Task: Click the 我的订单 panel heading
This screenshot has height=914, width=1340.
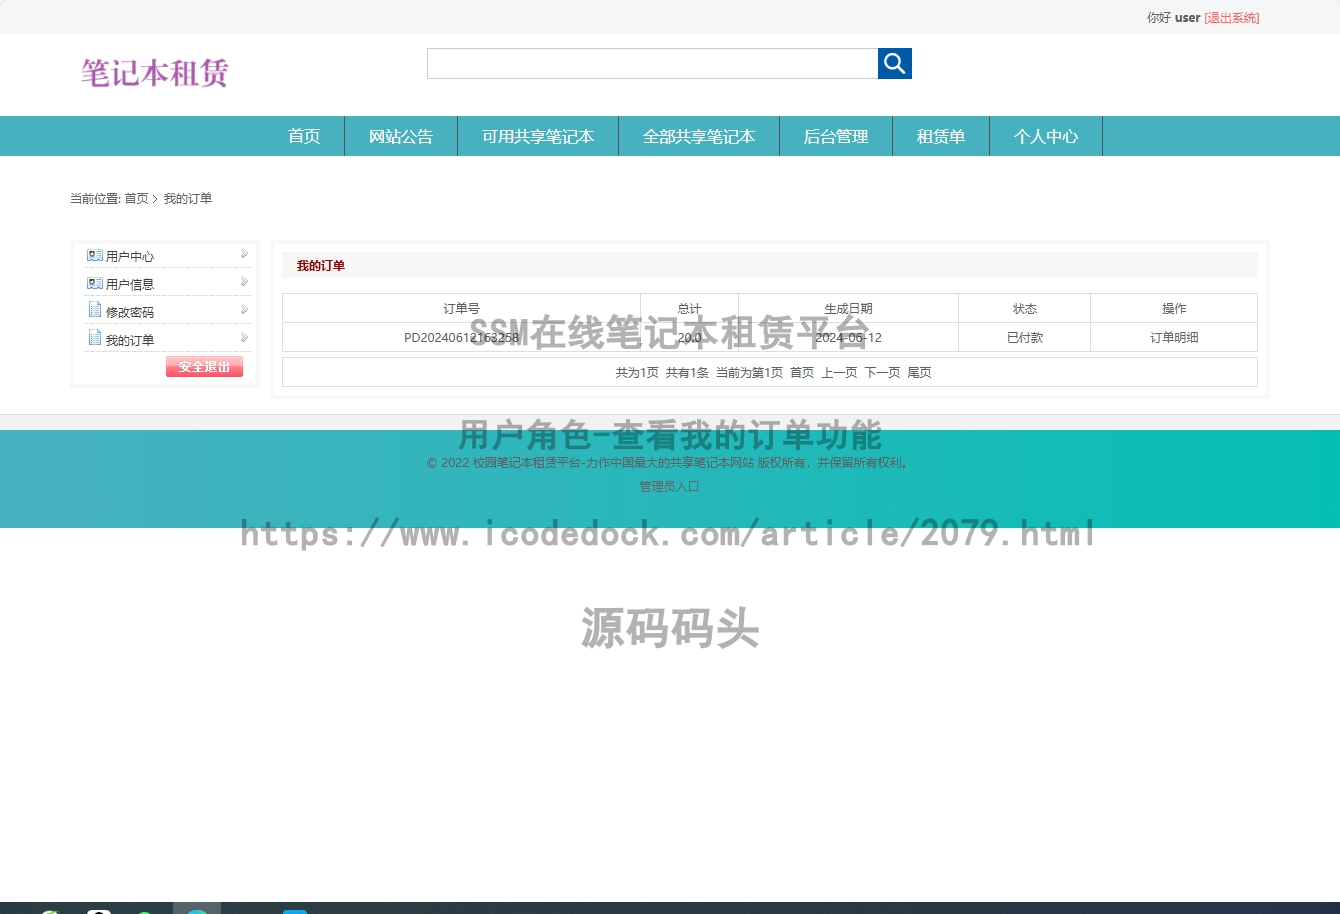Action: coord(321,266)
